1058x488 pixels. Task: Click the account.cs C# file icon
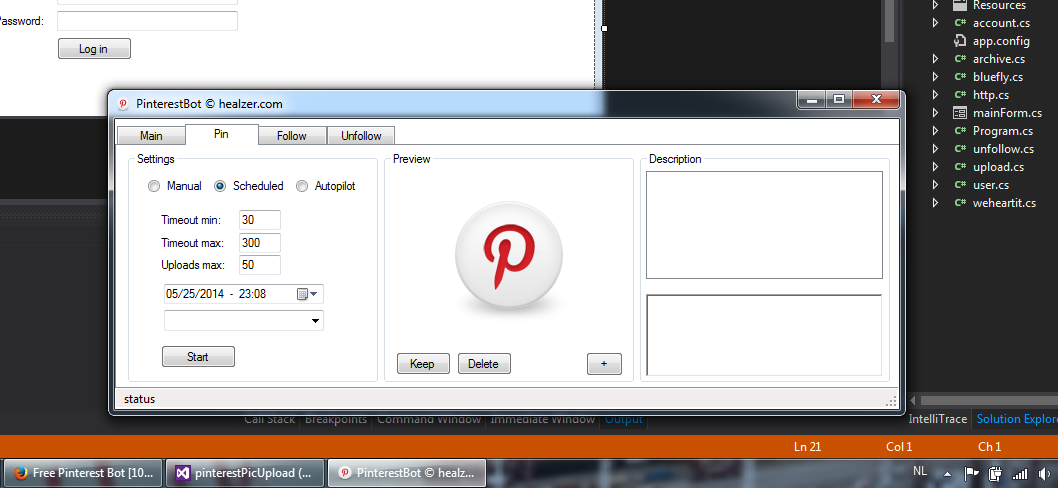click(960, 23)
